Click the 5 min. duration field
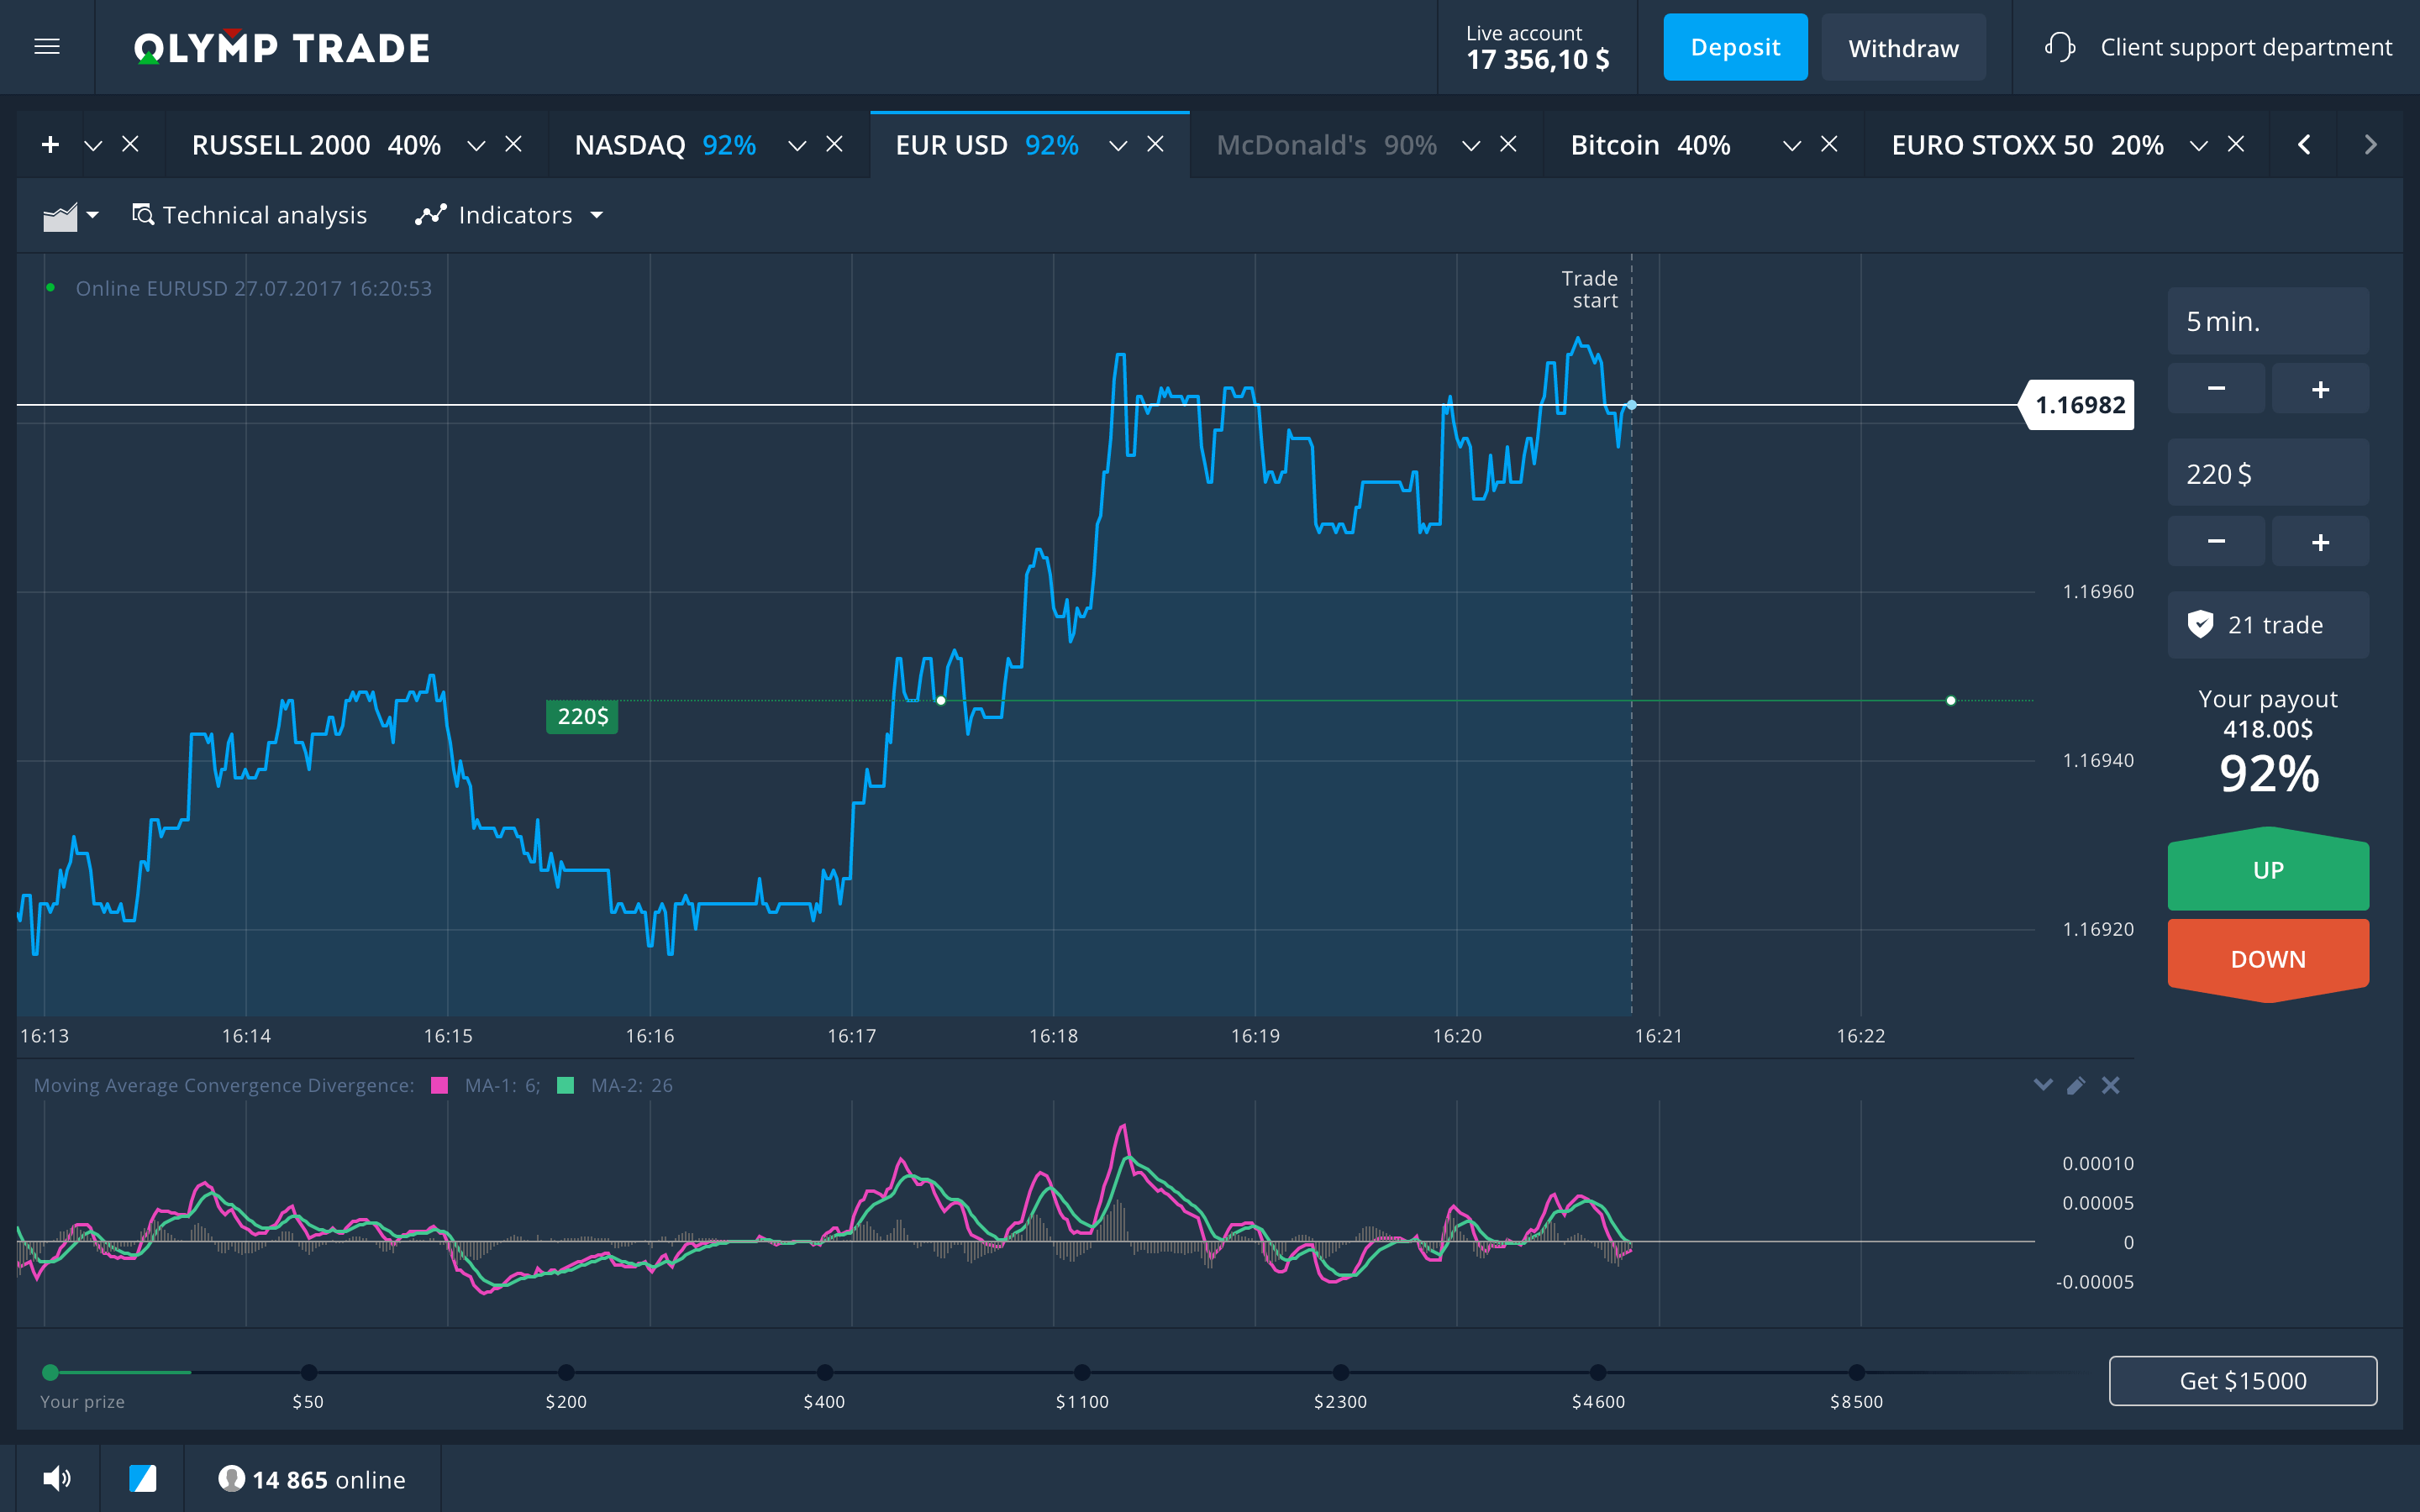Screen dimensions: 2420x1512 click(2268, 321)
